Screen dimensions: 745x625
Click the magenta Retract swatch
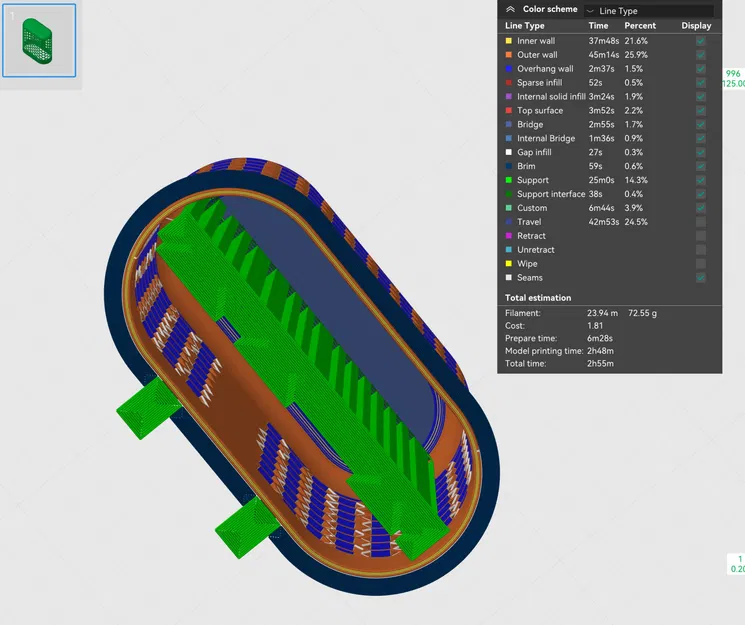509,236
